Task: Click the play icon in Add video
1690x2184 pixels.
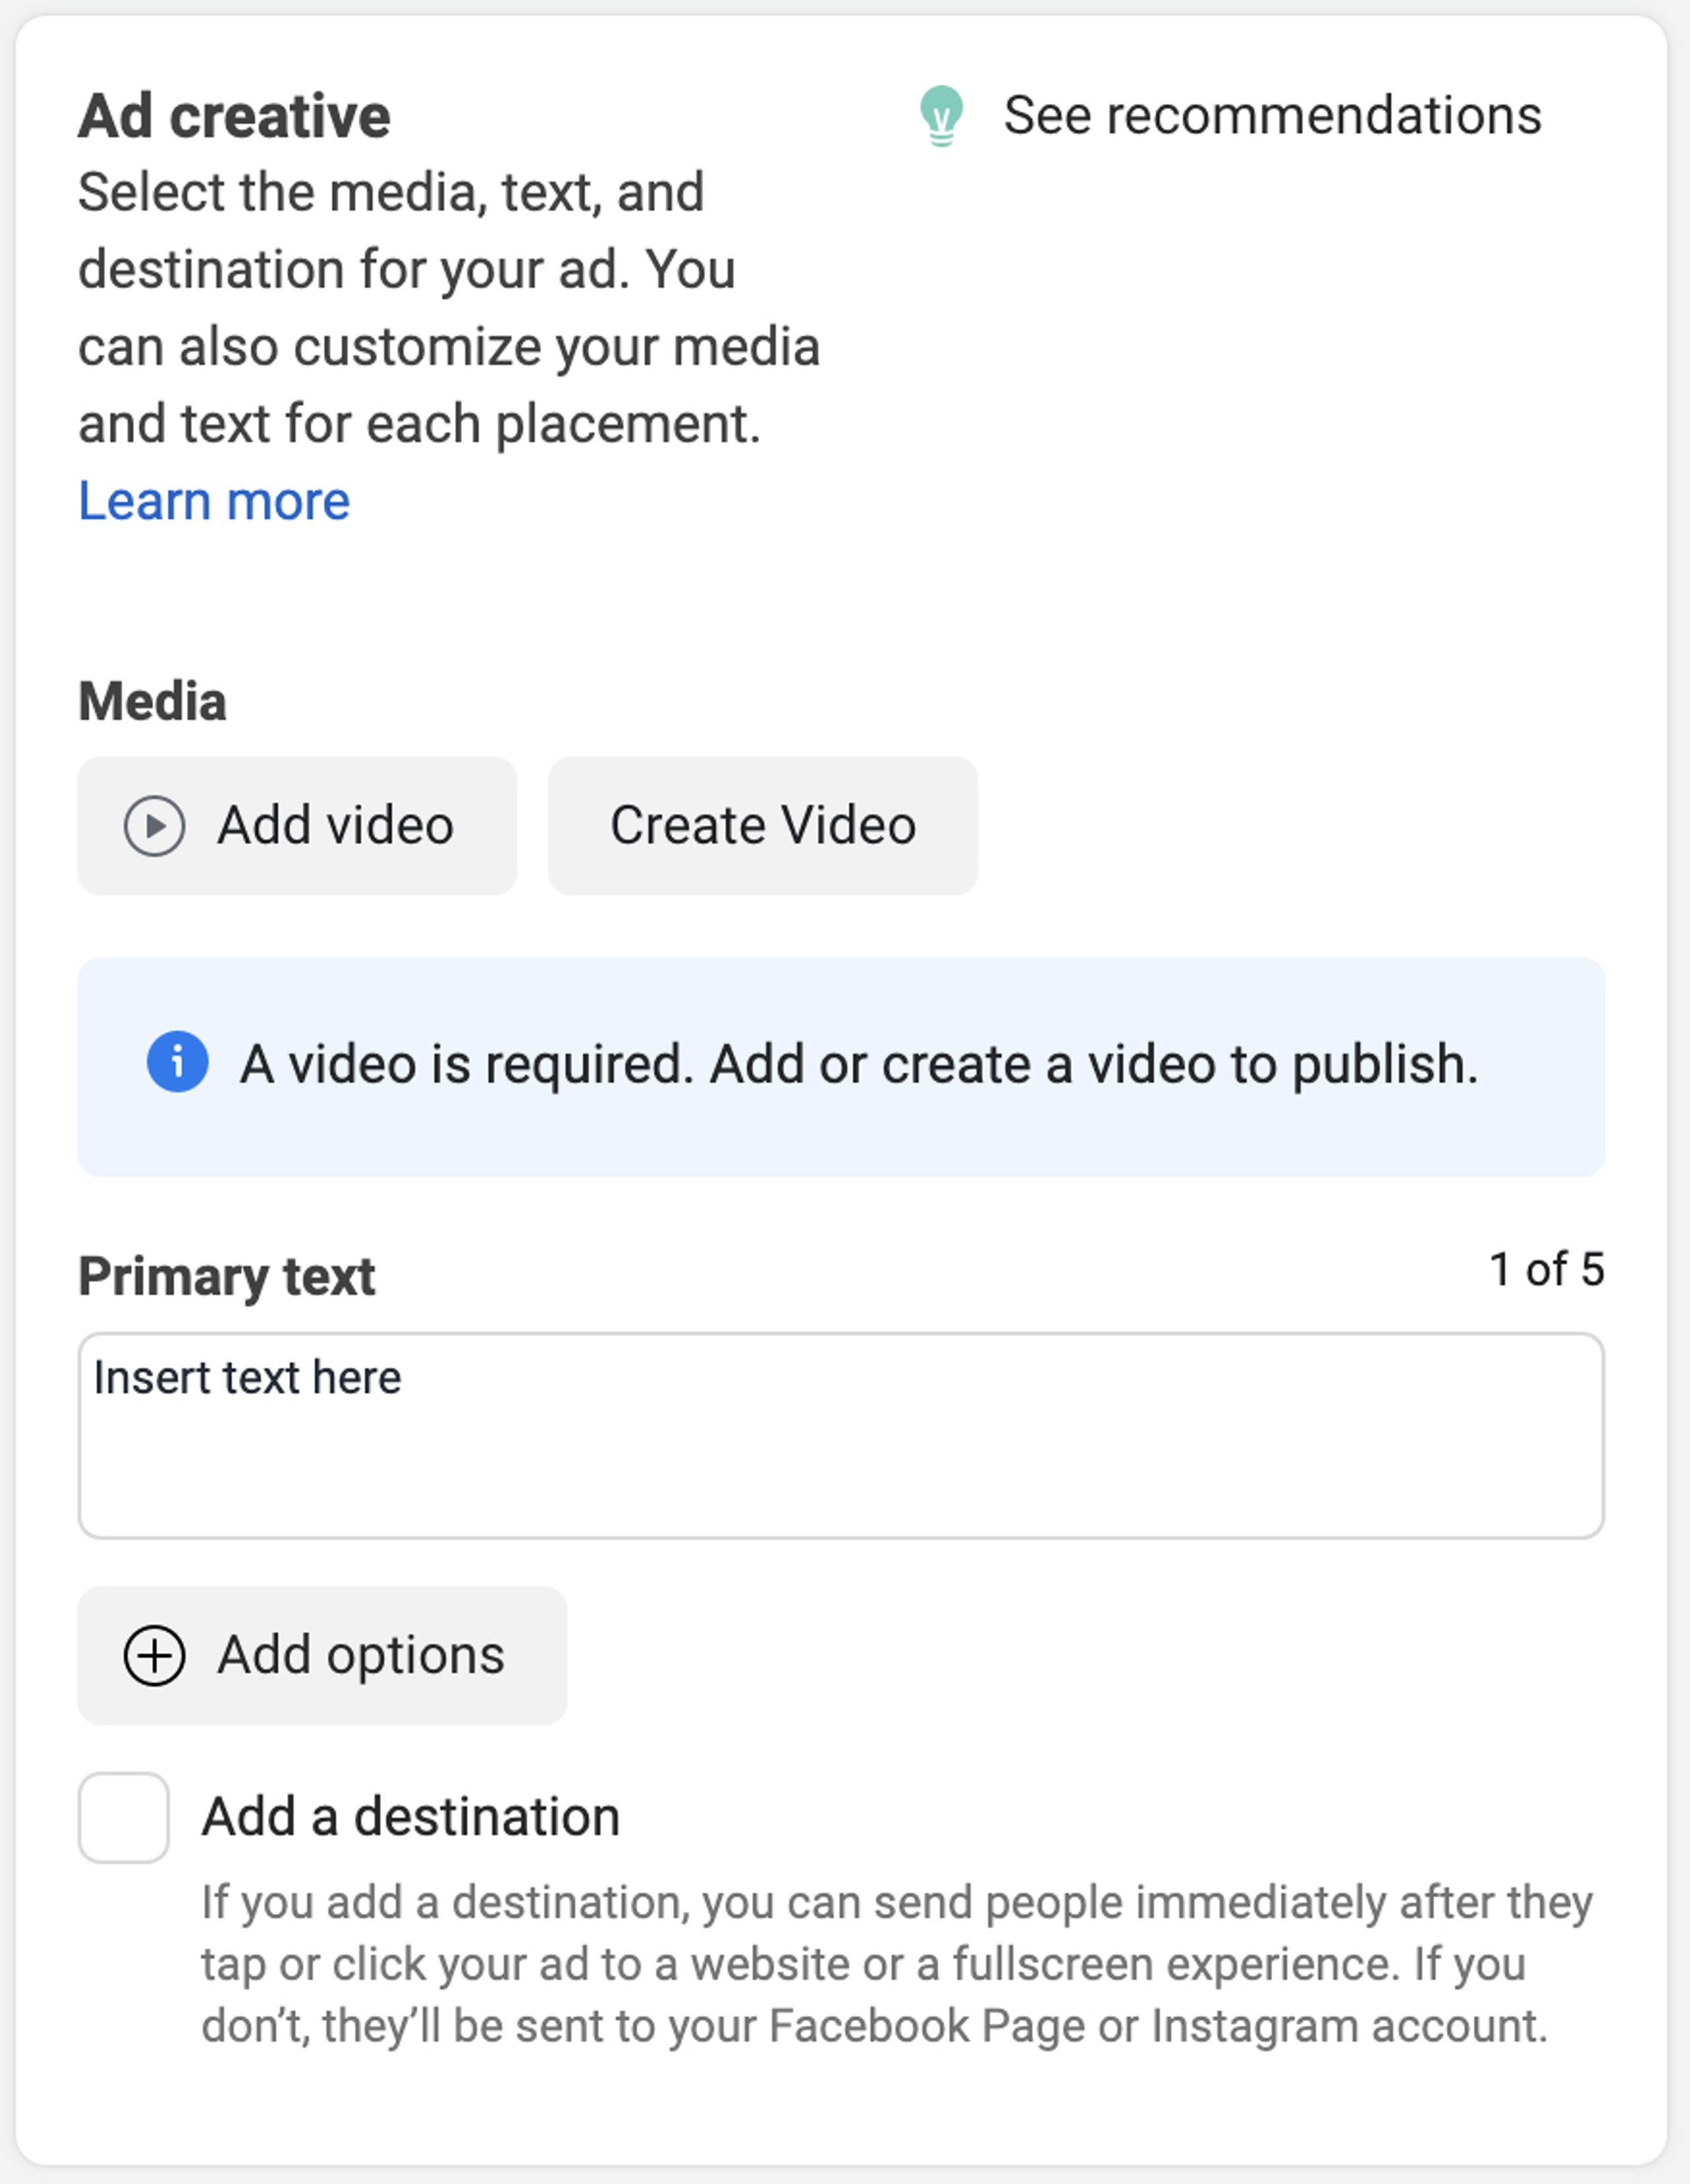Action: point(154,826)
